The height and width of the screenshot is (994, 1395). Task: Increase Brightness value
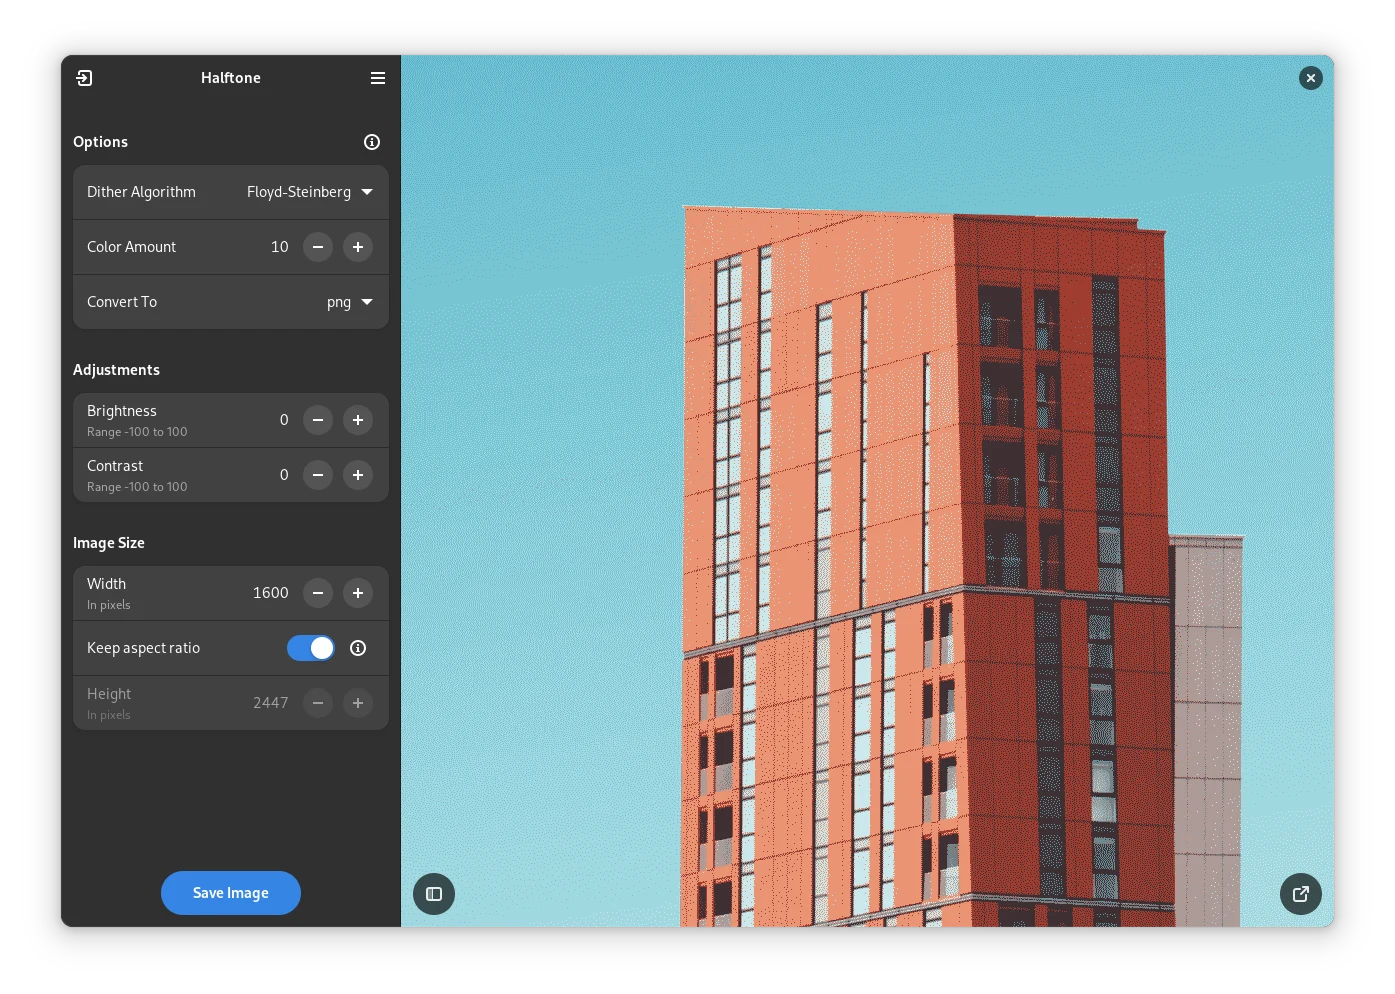pos(358,420)
